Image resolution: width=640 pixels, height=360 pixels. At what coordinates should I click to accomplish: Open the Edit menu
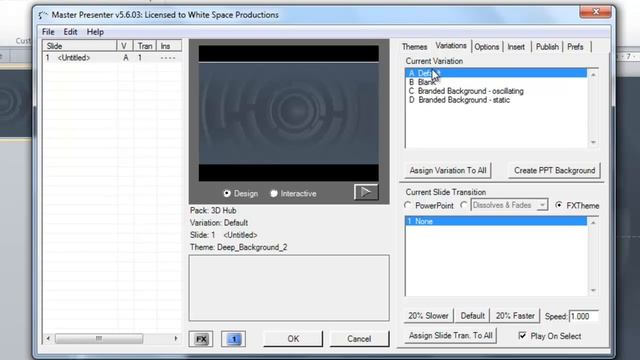70,32
